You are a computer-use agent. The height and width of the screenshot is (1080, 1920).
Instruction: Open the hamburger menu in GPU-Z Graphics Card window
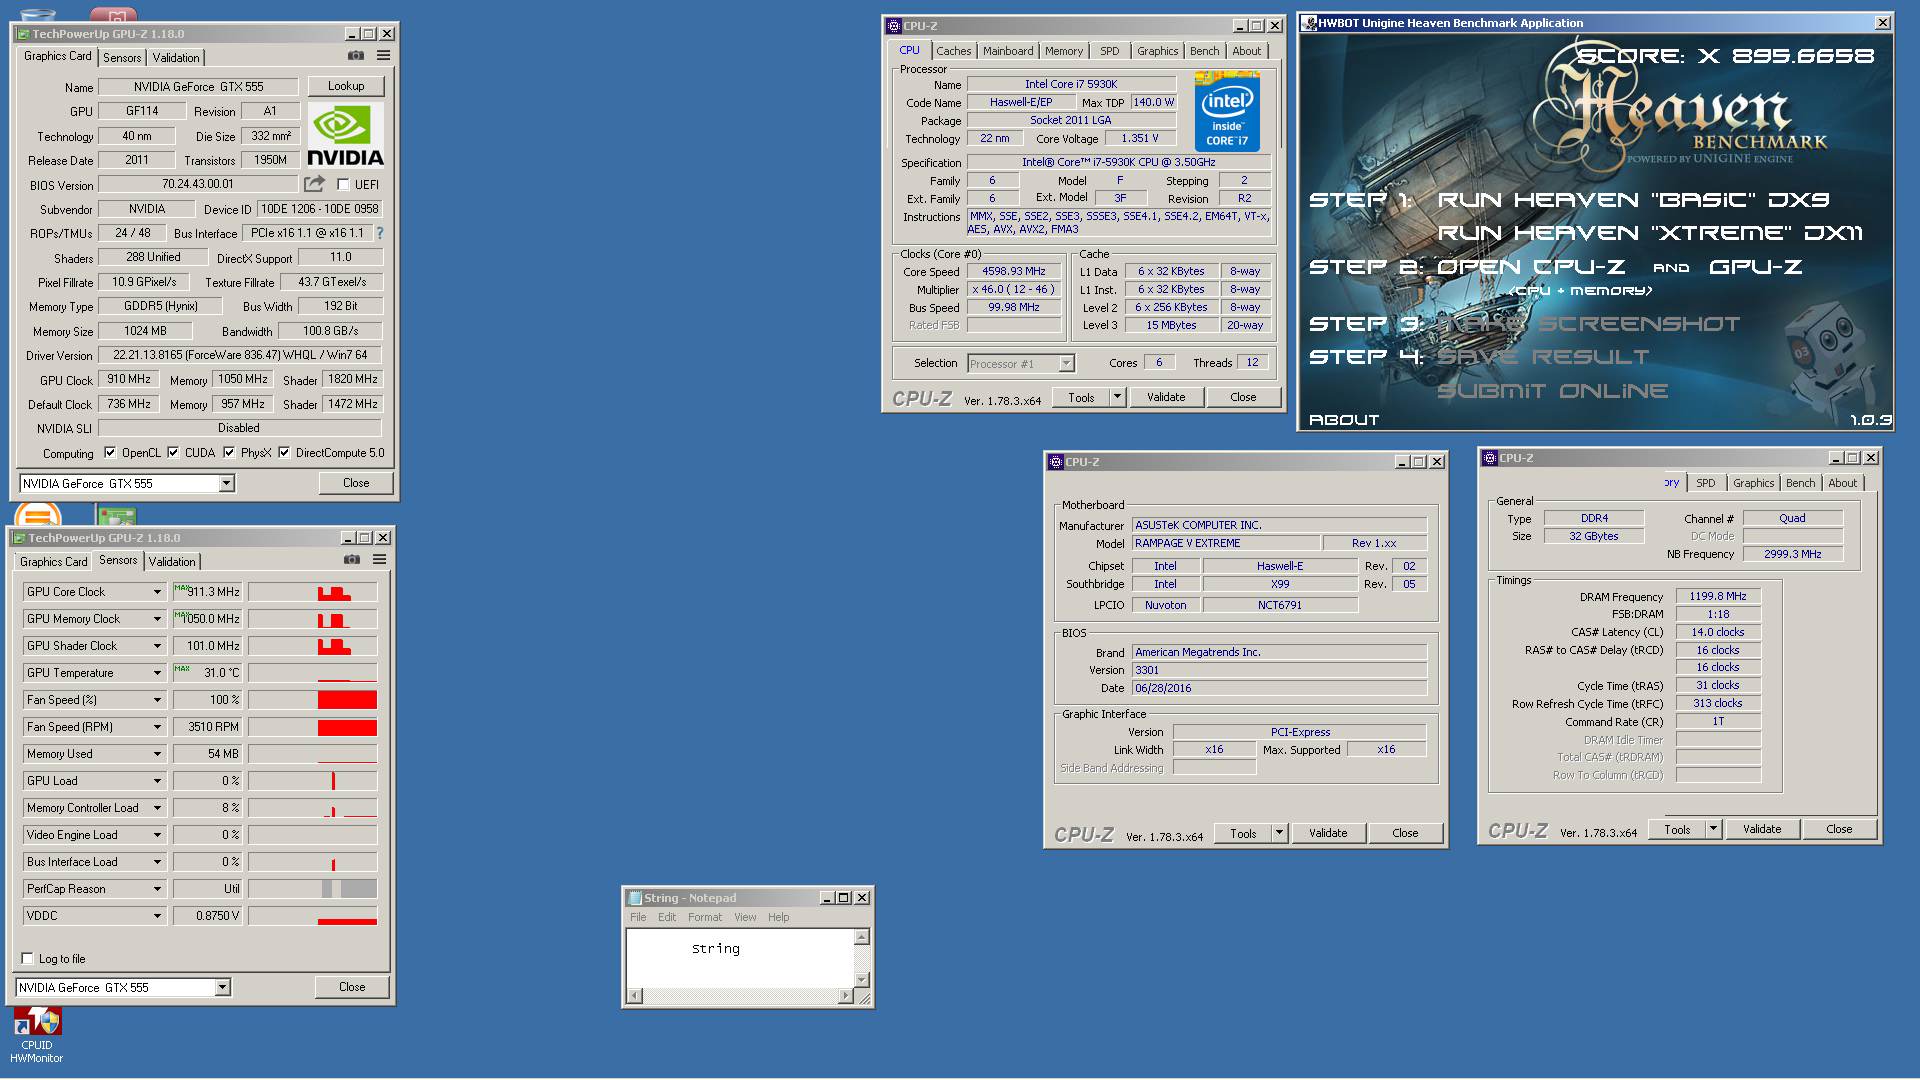point(383,56)
